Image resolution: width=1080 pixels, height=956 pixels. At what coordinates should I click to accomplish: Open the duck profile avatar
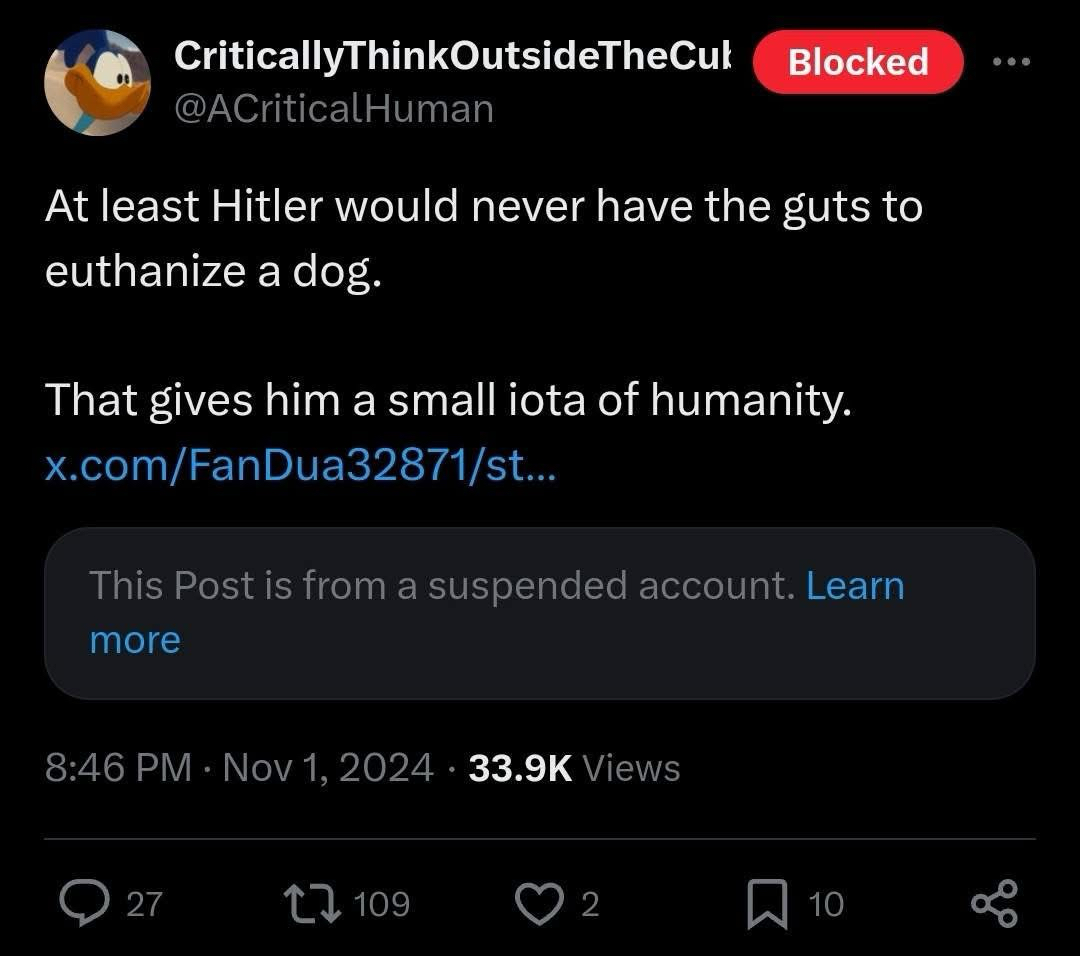[97, 82]
